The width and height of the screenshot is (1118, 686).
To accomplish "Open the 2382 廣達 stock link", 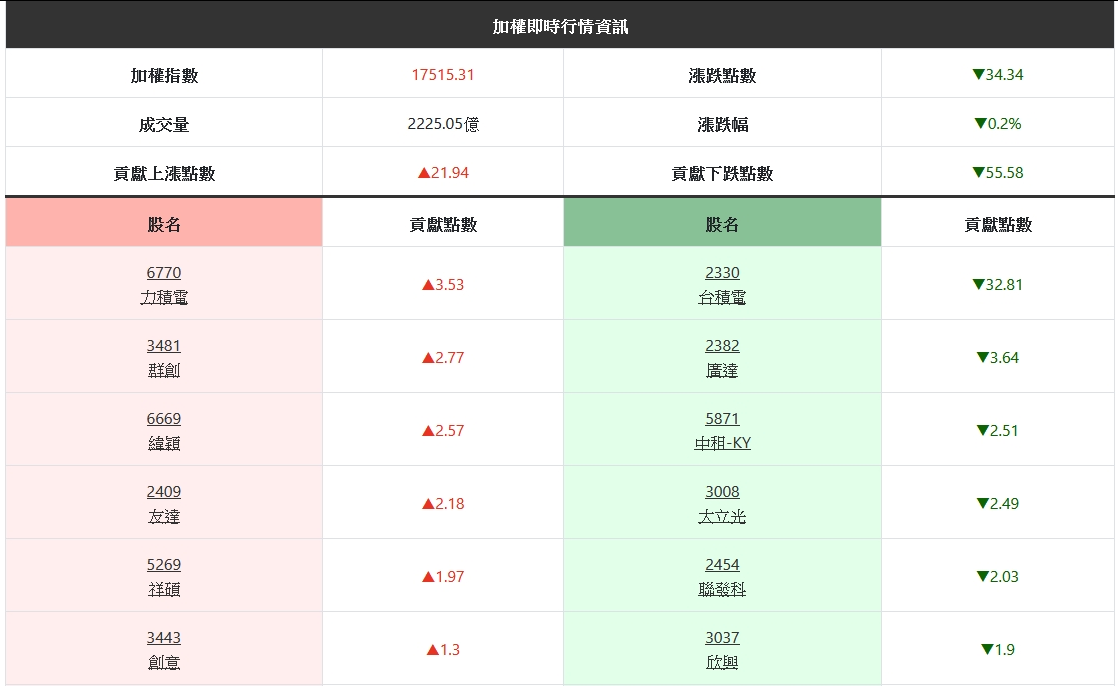I will point(722,357).
